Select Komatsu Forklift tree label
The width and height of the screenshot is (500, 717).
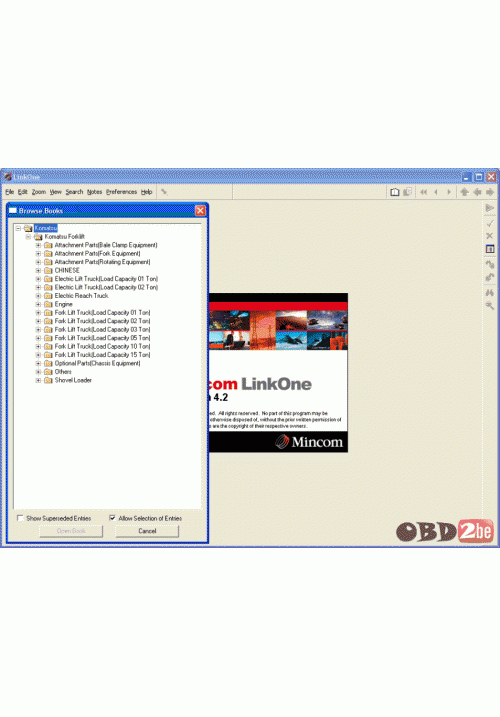(x=65, y=237)
